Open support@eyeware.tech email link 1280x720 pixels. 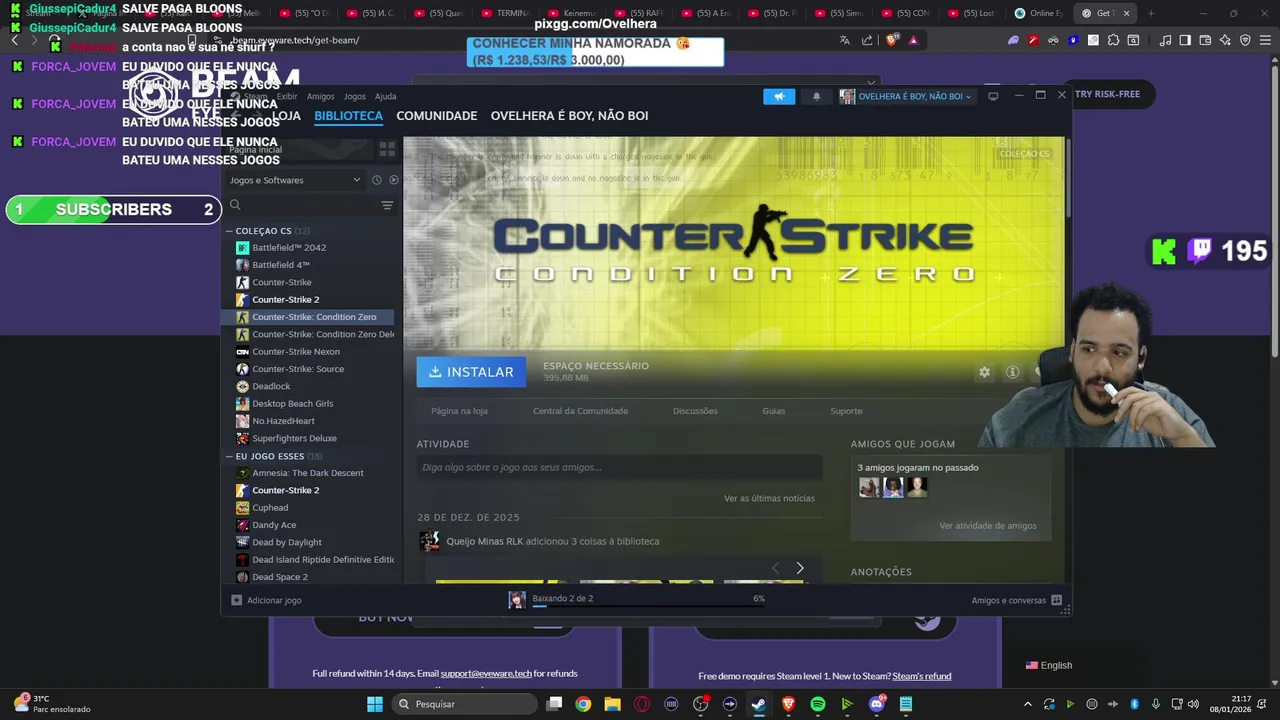click(x=486, y=674)
